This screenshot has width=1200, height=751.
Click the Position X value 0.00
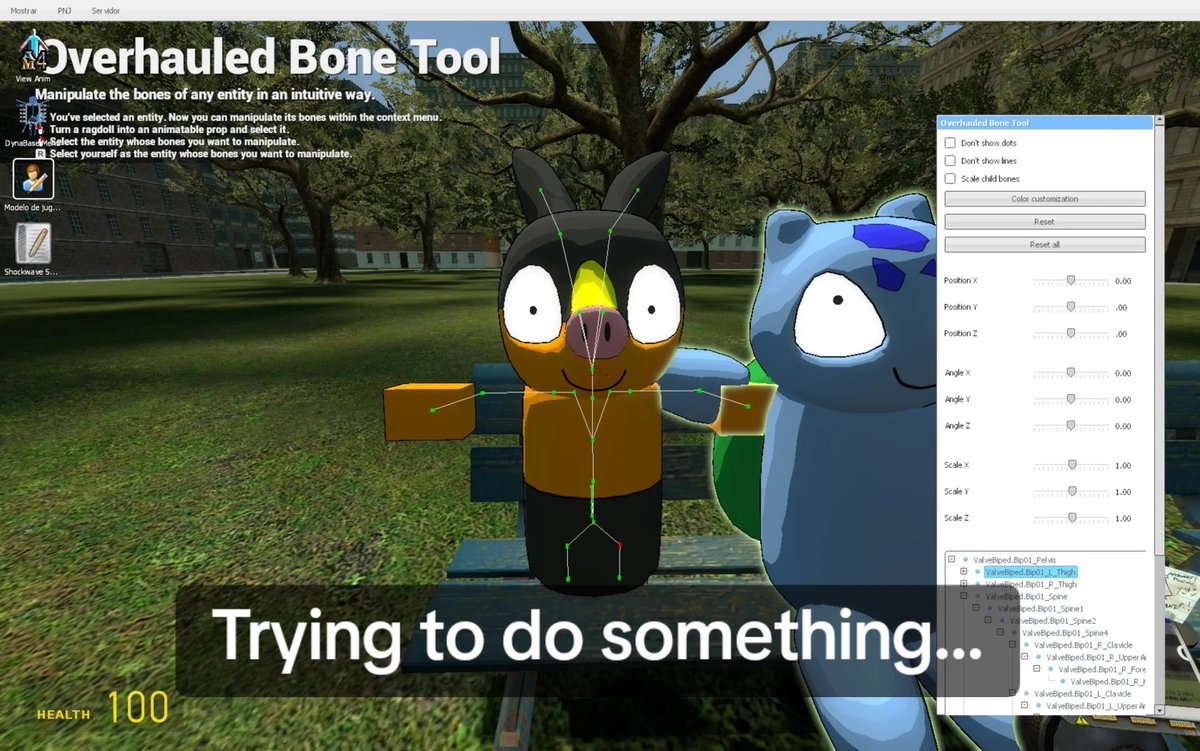tap(1123, 282)
